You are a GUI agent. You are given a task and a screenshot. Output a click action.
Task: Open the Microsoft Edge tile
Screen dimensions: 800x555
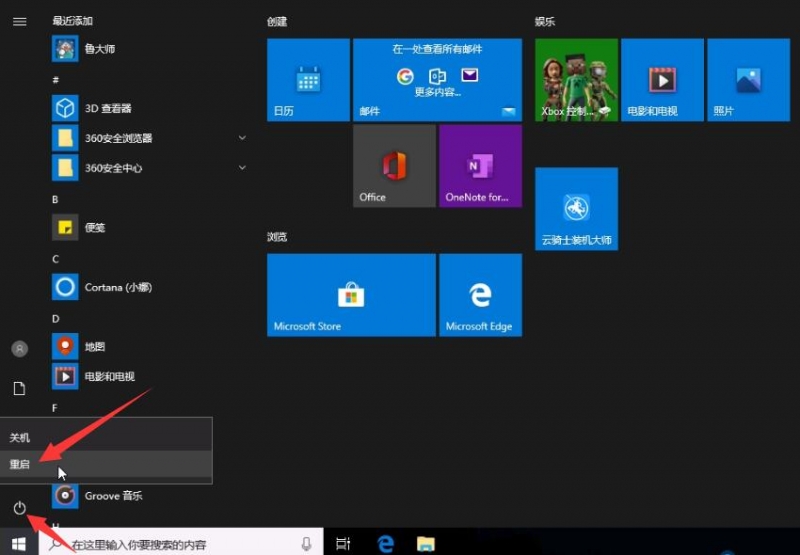point(481,295)
